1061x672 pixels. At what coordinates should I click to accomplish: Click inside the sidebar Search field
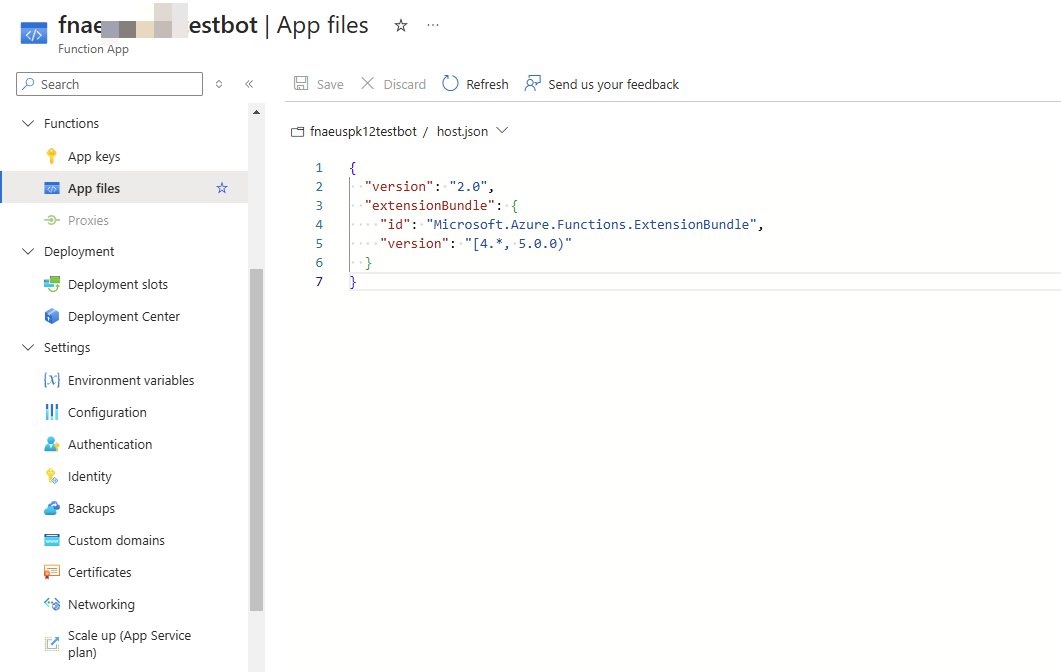point(109,84)
